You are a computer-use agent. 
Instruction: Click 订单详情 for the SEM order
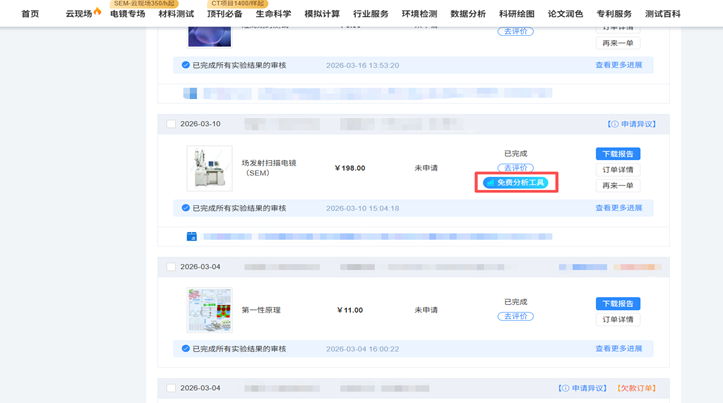point(618,170)
